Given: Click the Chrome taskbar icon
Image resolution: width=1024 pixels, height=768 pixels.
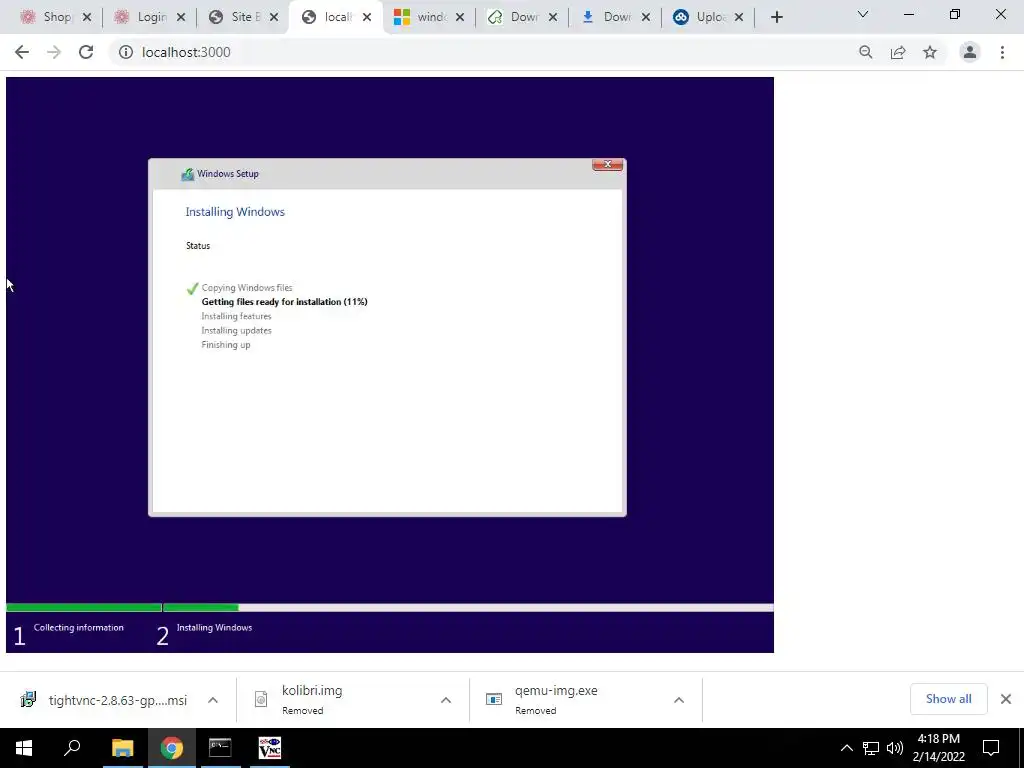Looking at the screenshot, I should (x=172, y=748).
